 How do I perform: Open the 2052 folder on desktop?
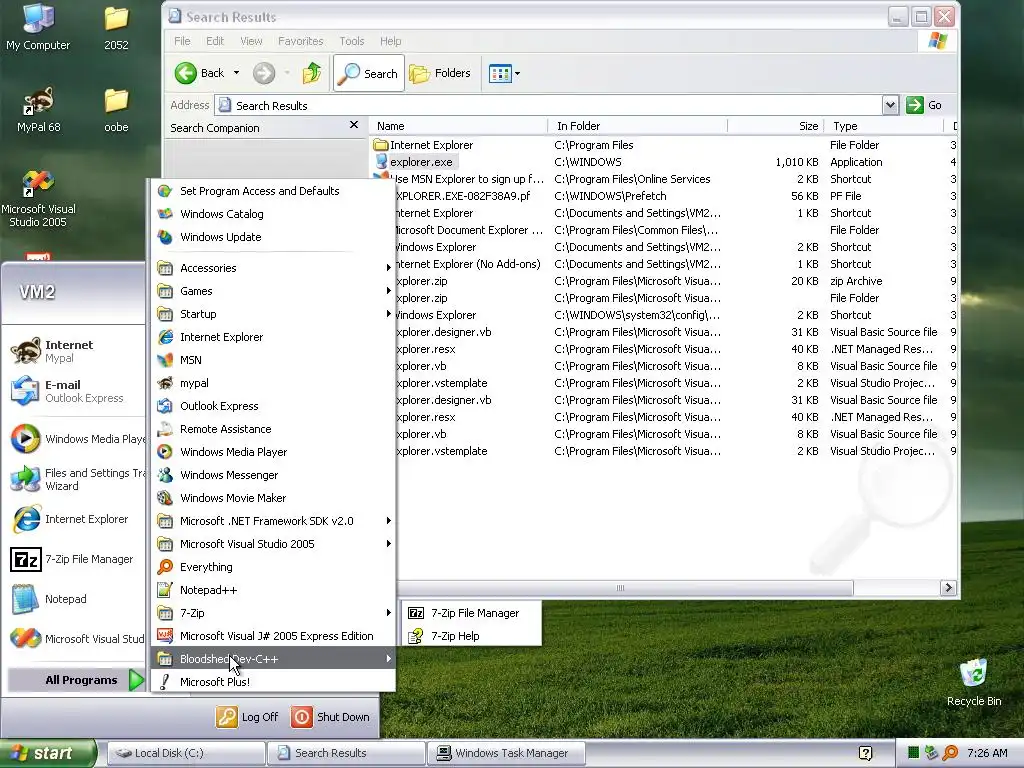pyautogui.click(x=116, y=27)
